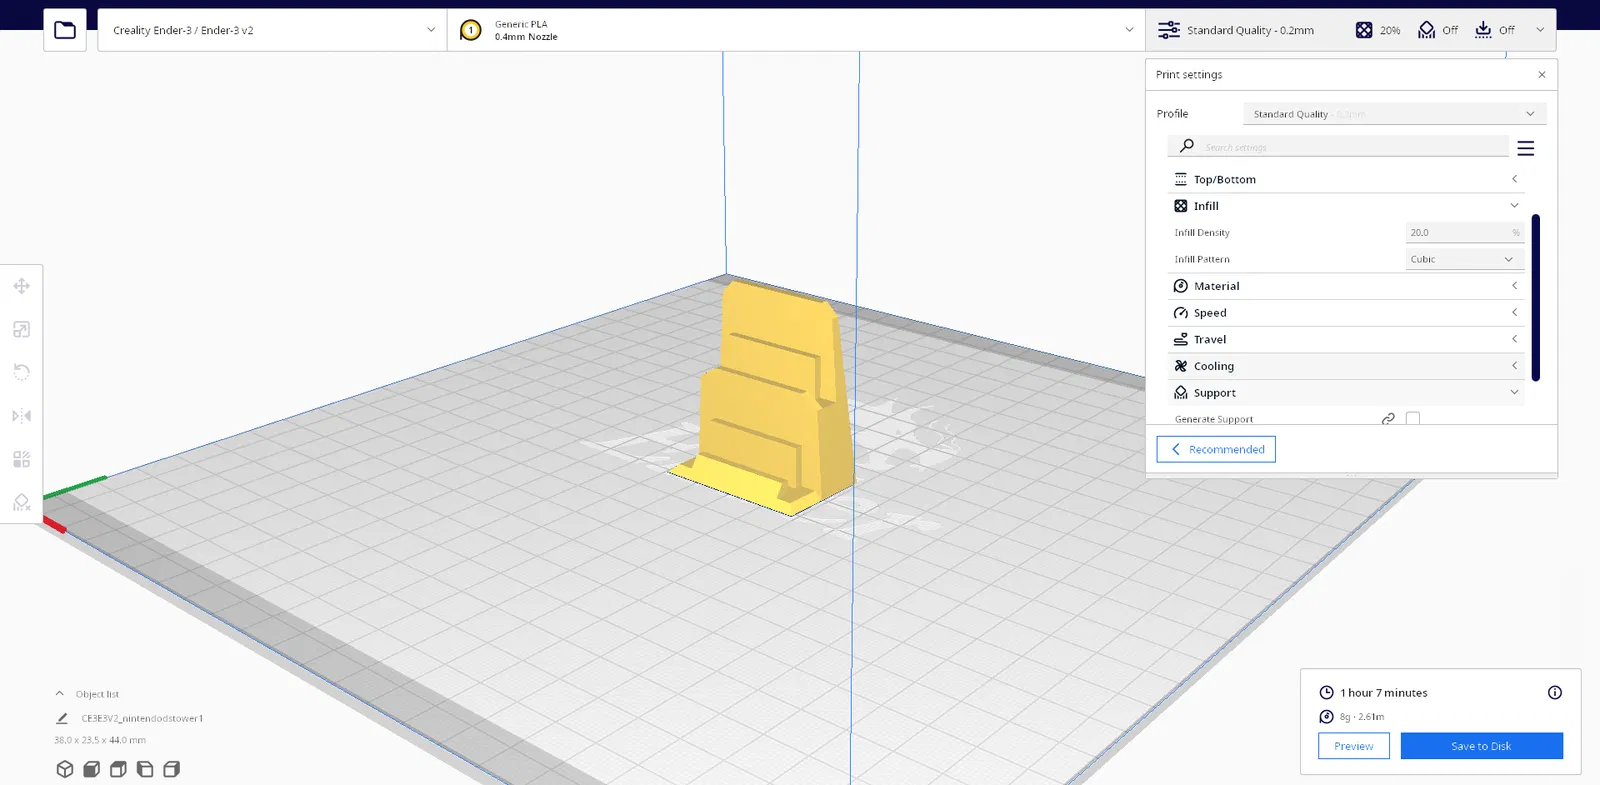The image size is (1600, 785).
Task: Select the Scale tool in left toolbar
Action: [x=21, y=329]
